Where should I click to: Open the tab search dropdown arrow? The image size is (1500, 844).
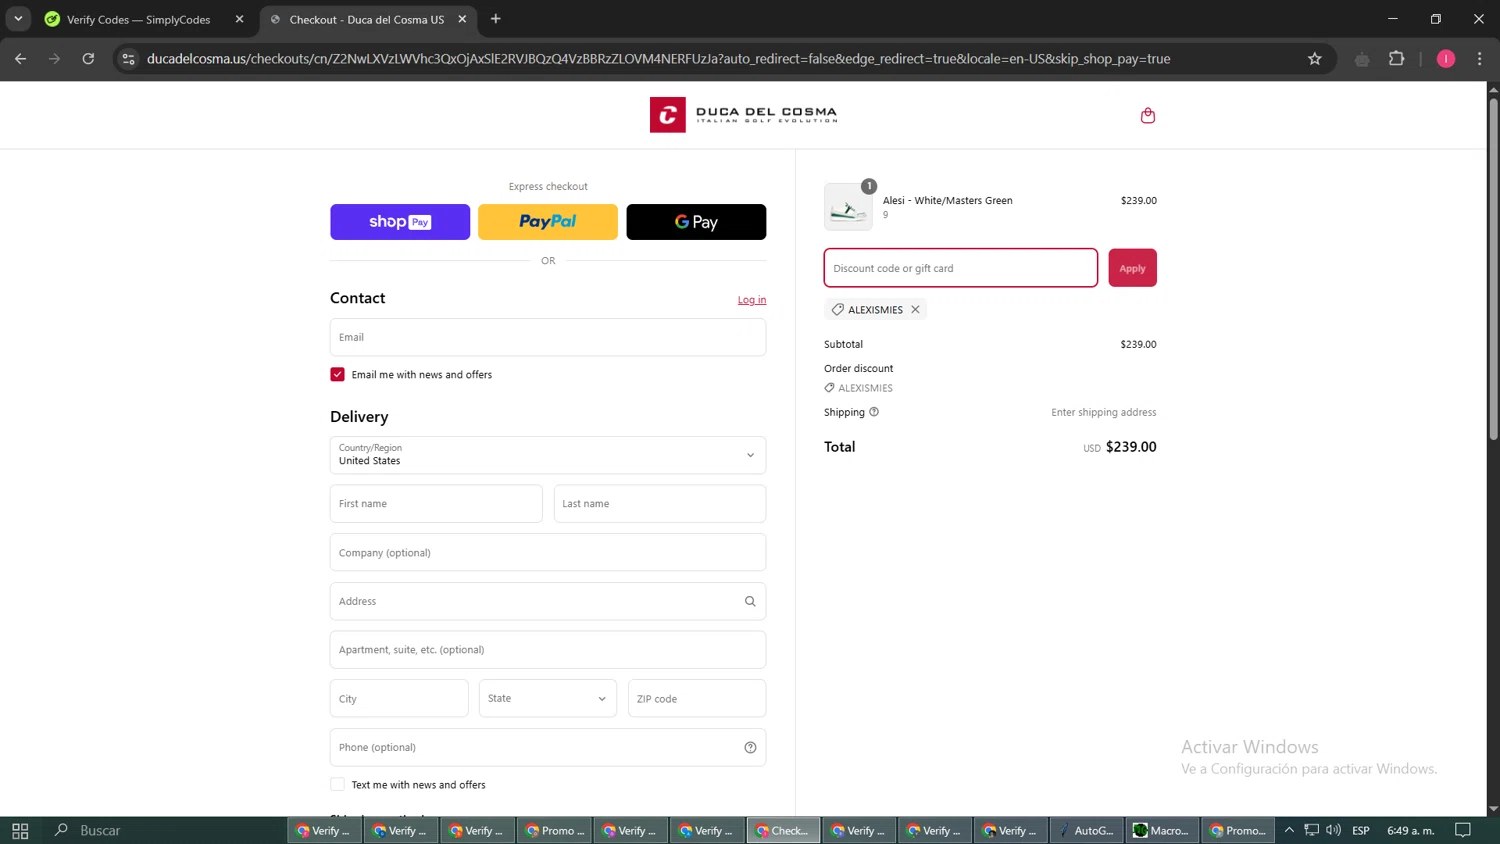[x=18, y=19]
